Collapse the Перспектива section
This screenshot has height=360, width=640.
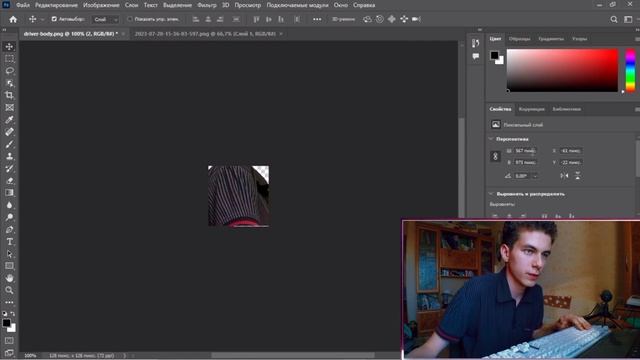(x=491, y=139)
